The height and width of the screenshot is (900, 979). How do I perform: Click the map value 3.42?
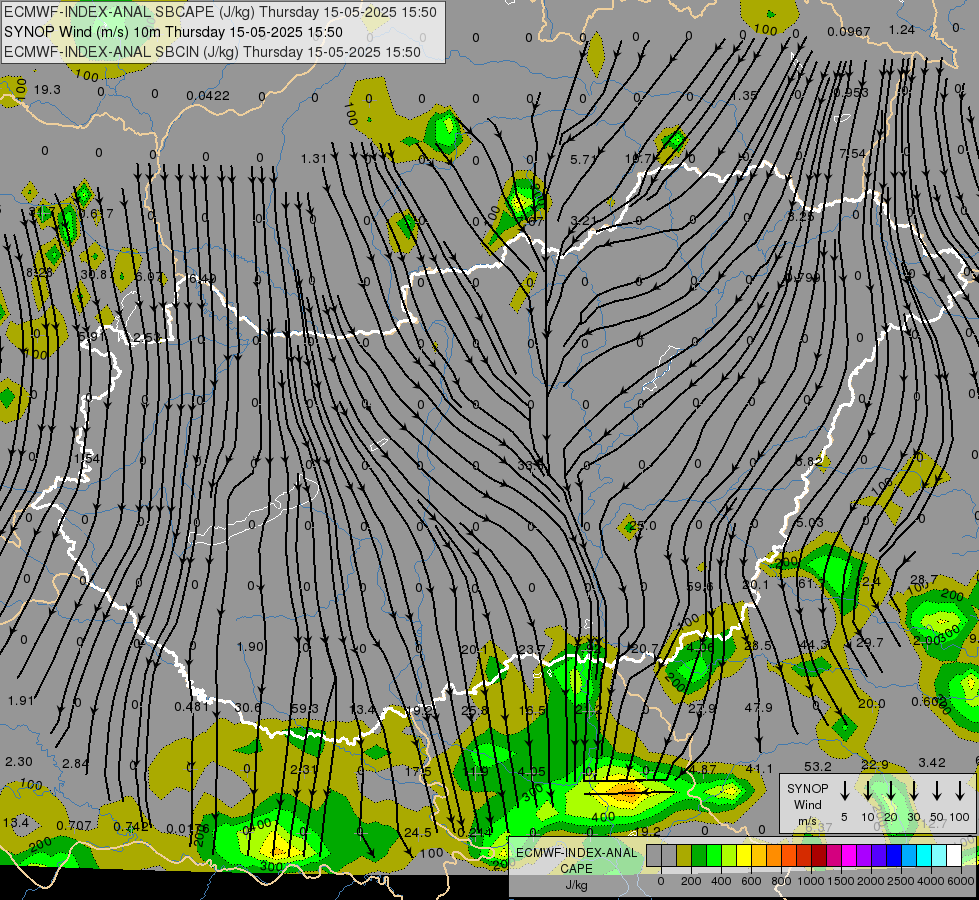point(932,763)
